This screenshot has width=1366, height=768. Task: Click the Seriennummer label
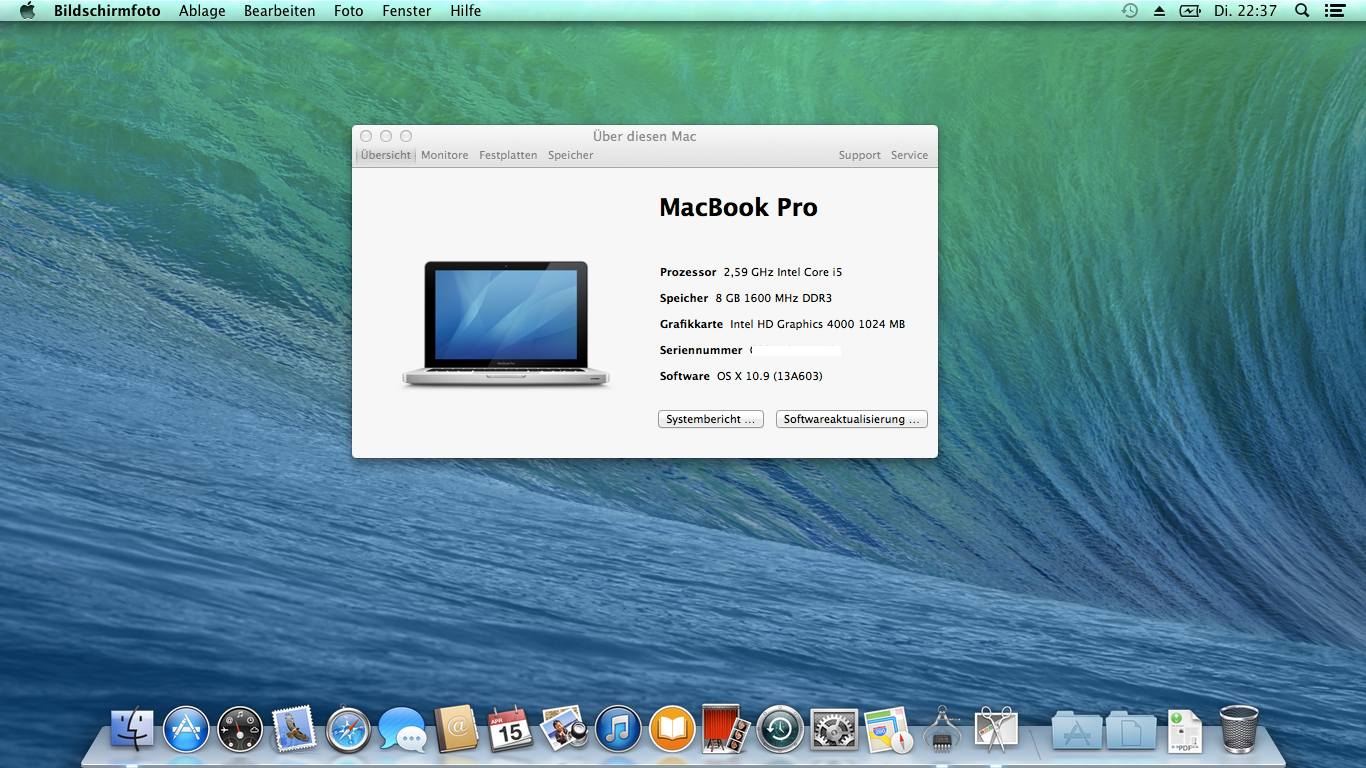701,350
